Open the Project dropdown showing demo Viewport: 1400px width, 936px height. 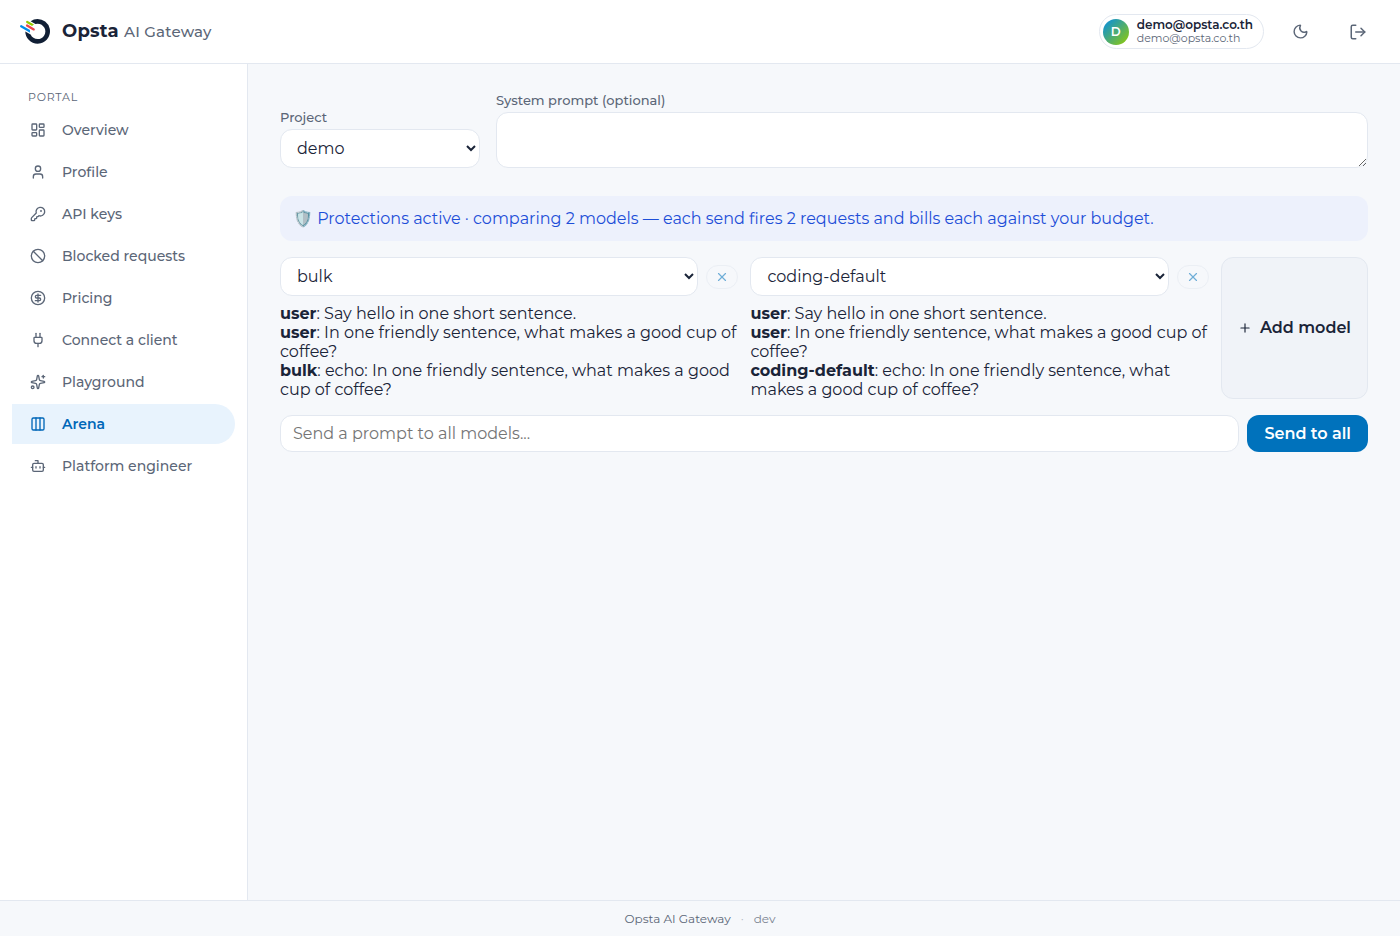pos(380,148)
